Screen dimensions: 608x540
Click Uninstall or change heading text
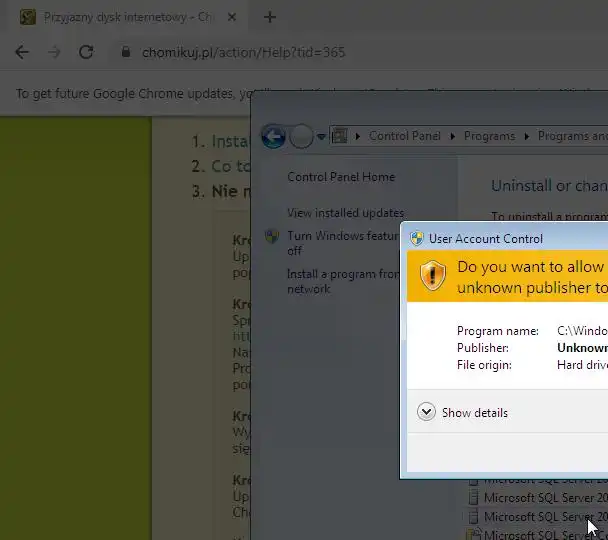tap(549, 186)
